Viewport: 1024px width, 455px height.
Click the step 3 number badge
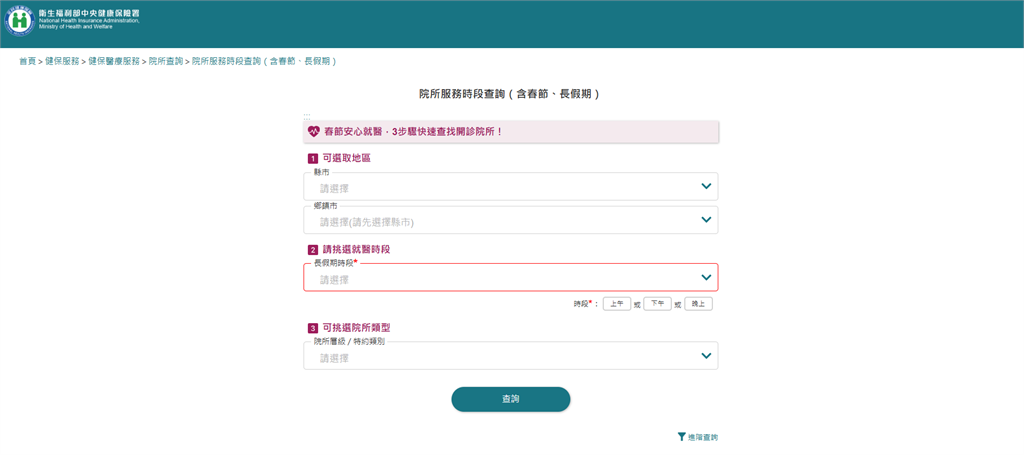312,328
